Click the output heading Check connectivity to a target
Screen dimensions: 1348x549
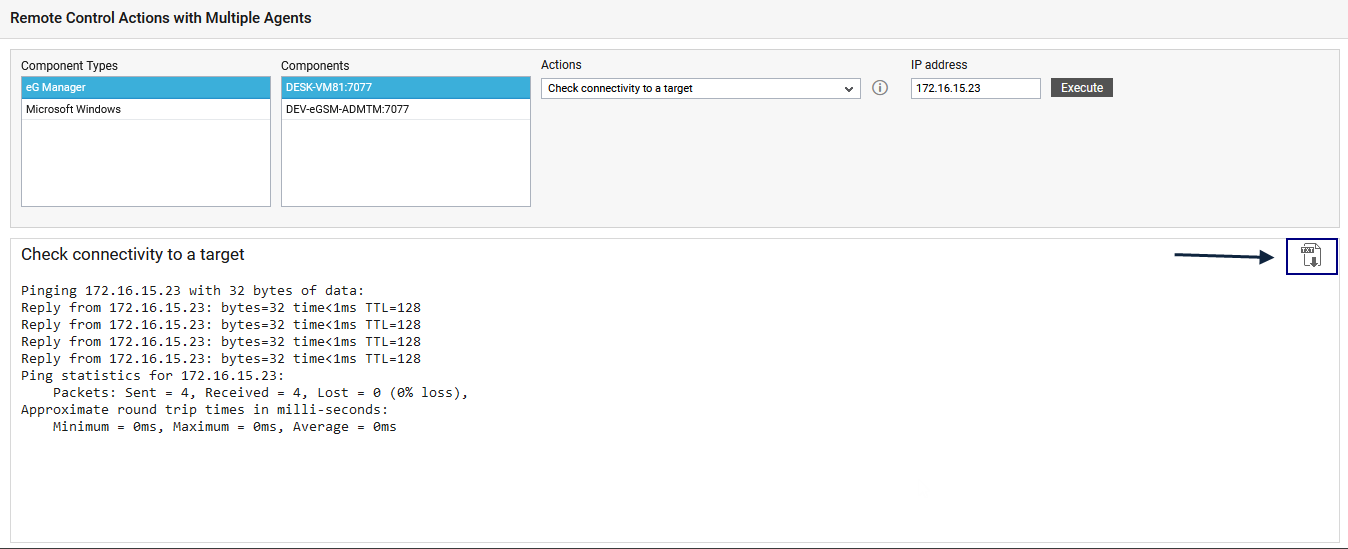tap(132, 255)
